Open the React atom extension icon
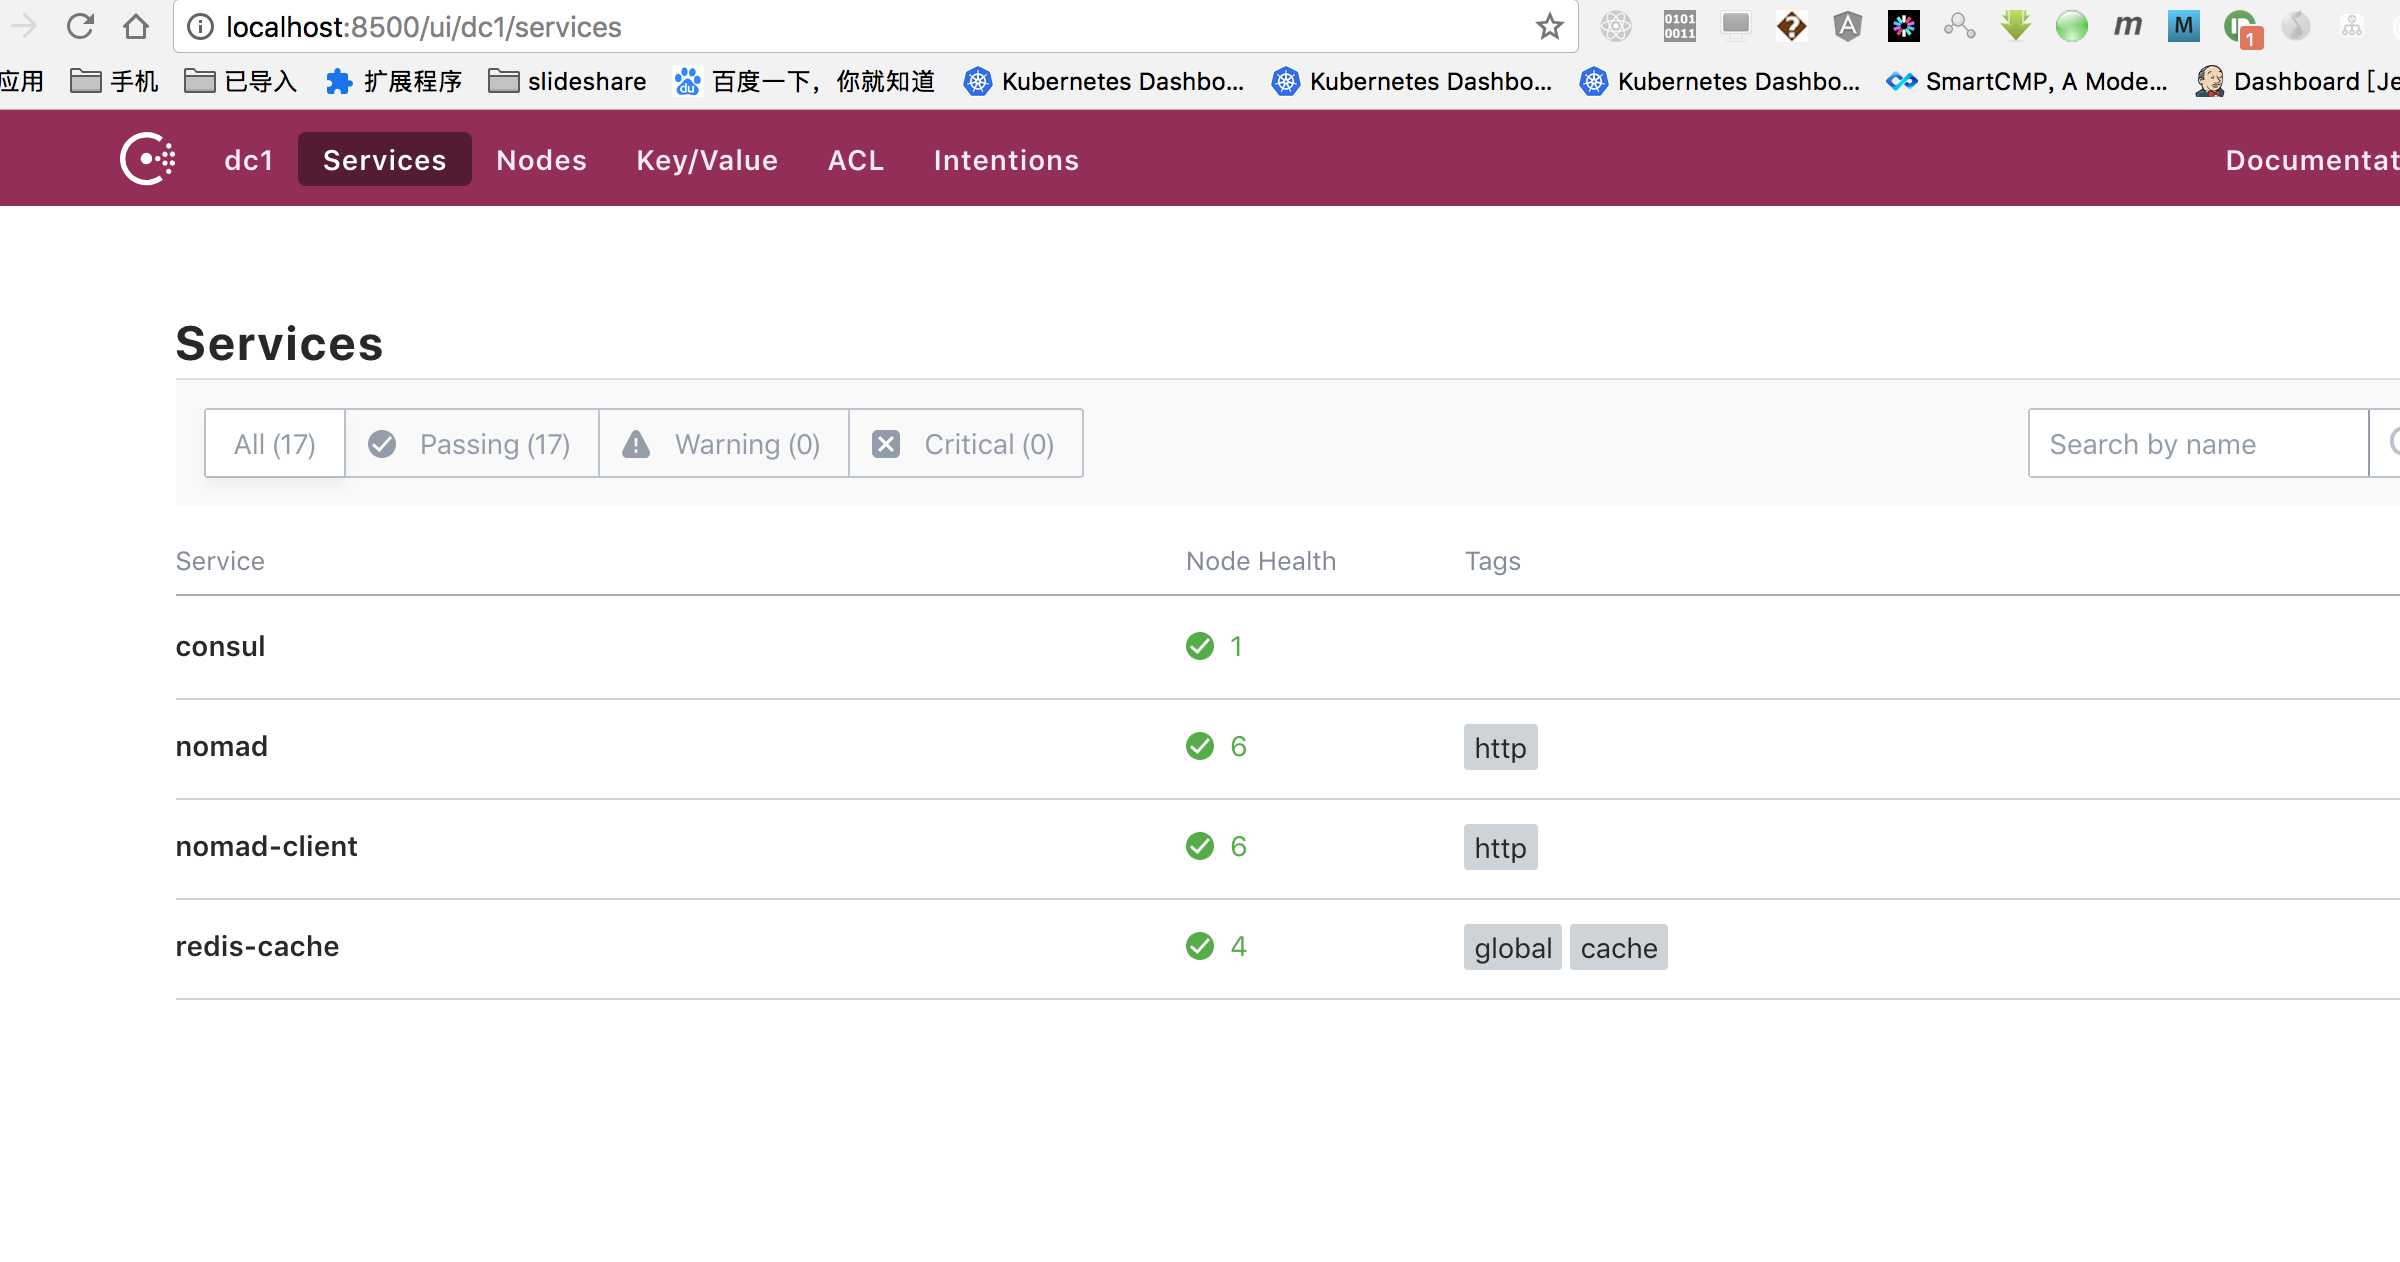This screenshot has height=1262, width=2400. tap(1616, 26)
